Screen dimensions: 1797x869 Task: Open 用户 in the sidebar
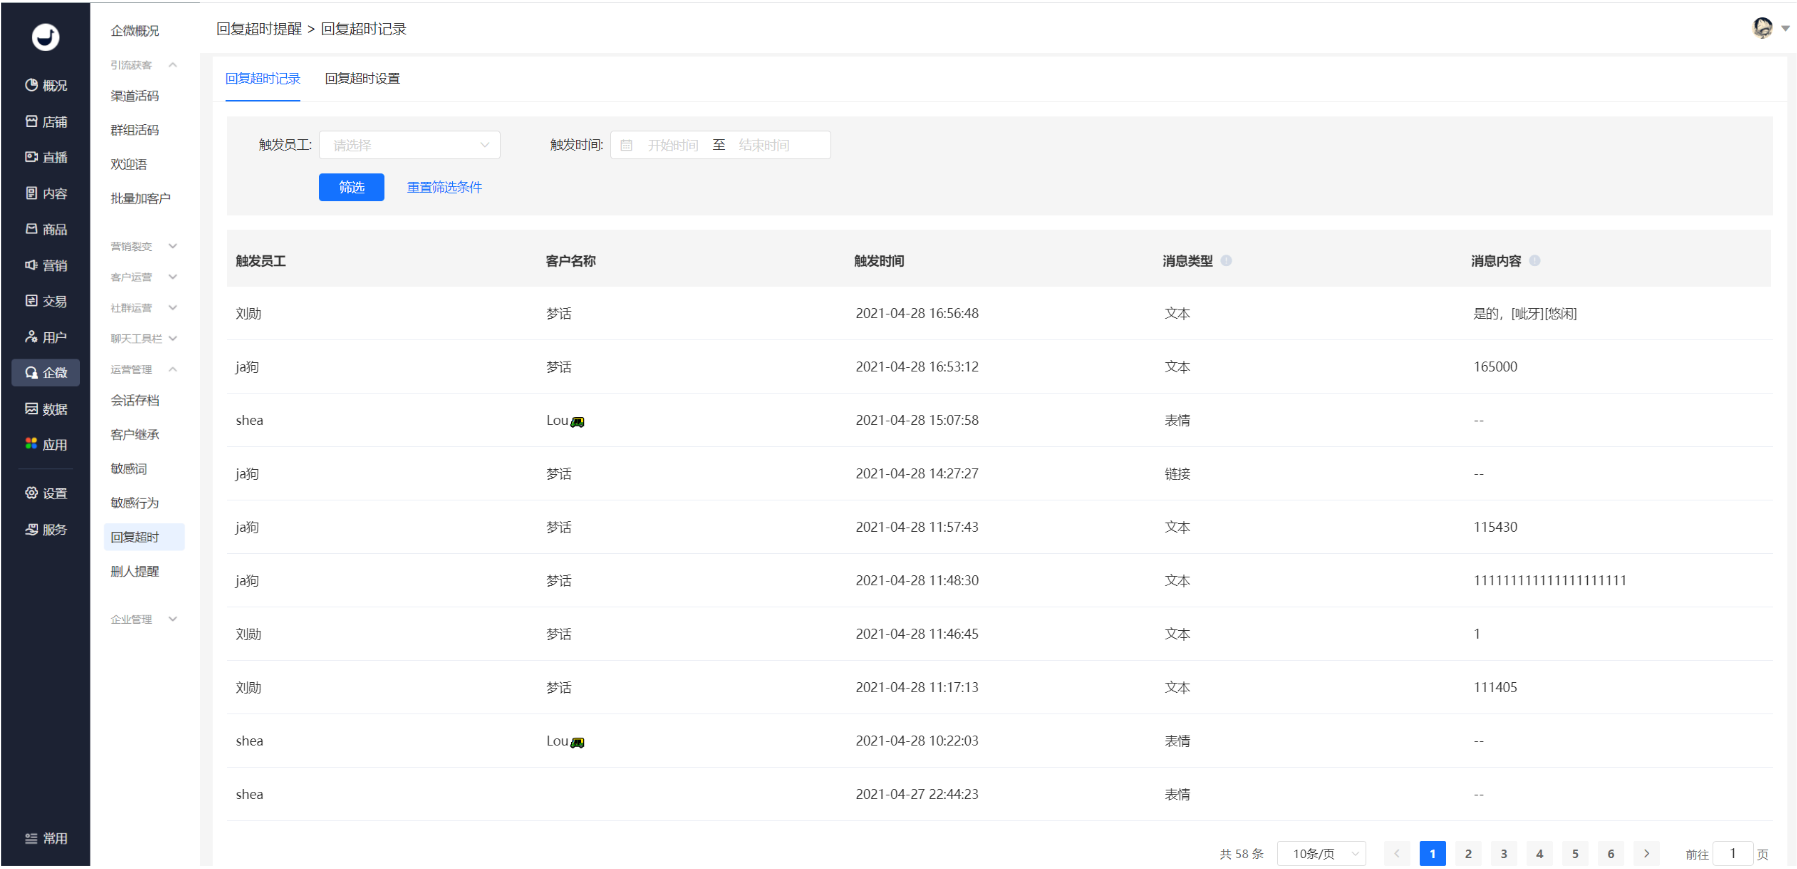click(x=46, y=337)
